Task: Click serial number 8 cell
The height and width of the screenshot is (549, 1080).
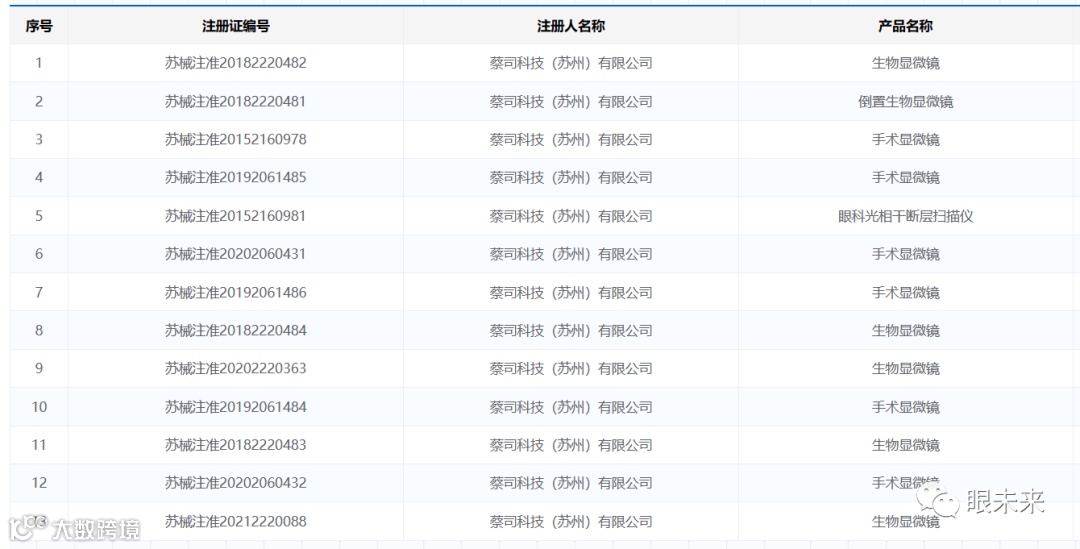Action: click(39, 330)
